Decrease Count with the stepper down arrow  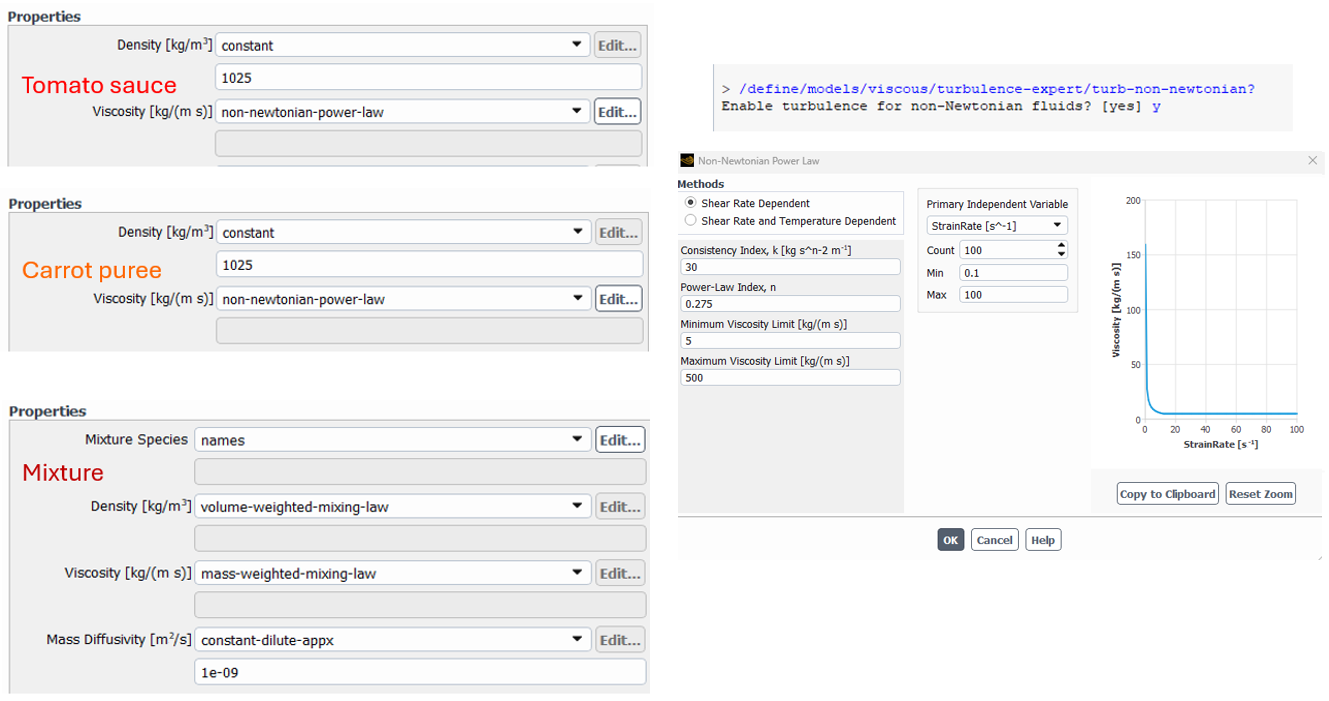(x=1061, y=255)
